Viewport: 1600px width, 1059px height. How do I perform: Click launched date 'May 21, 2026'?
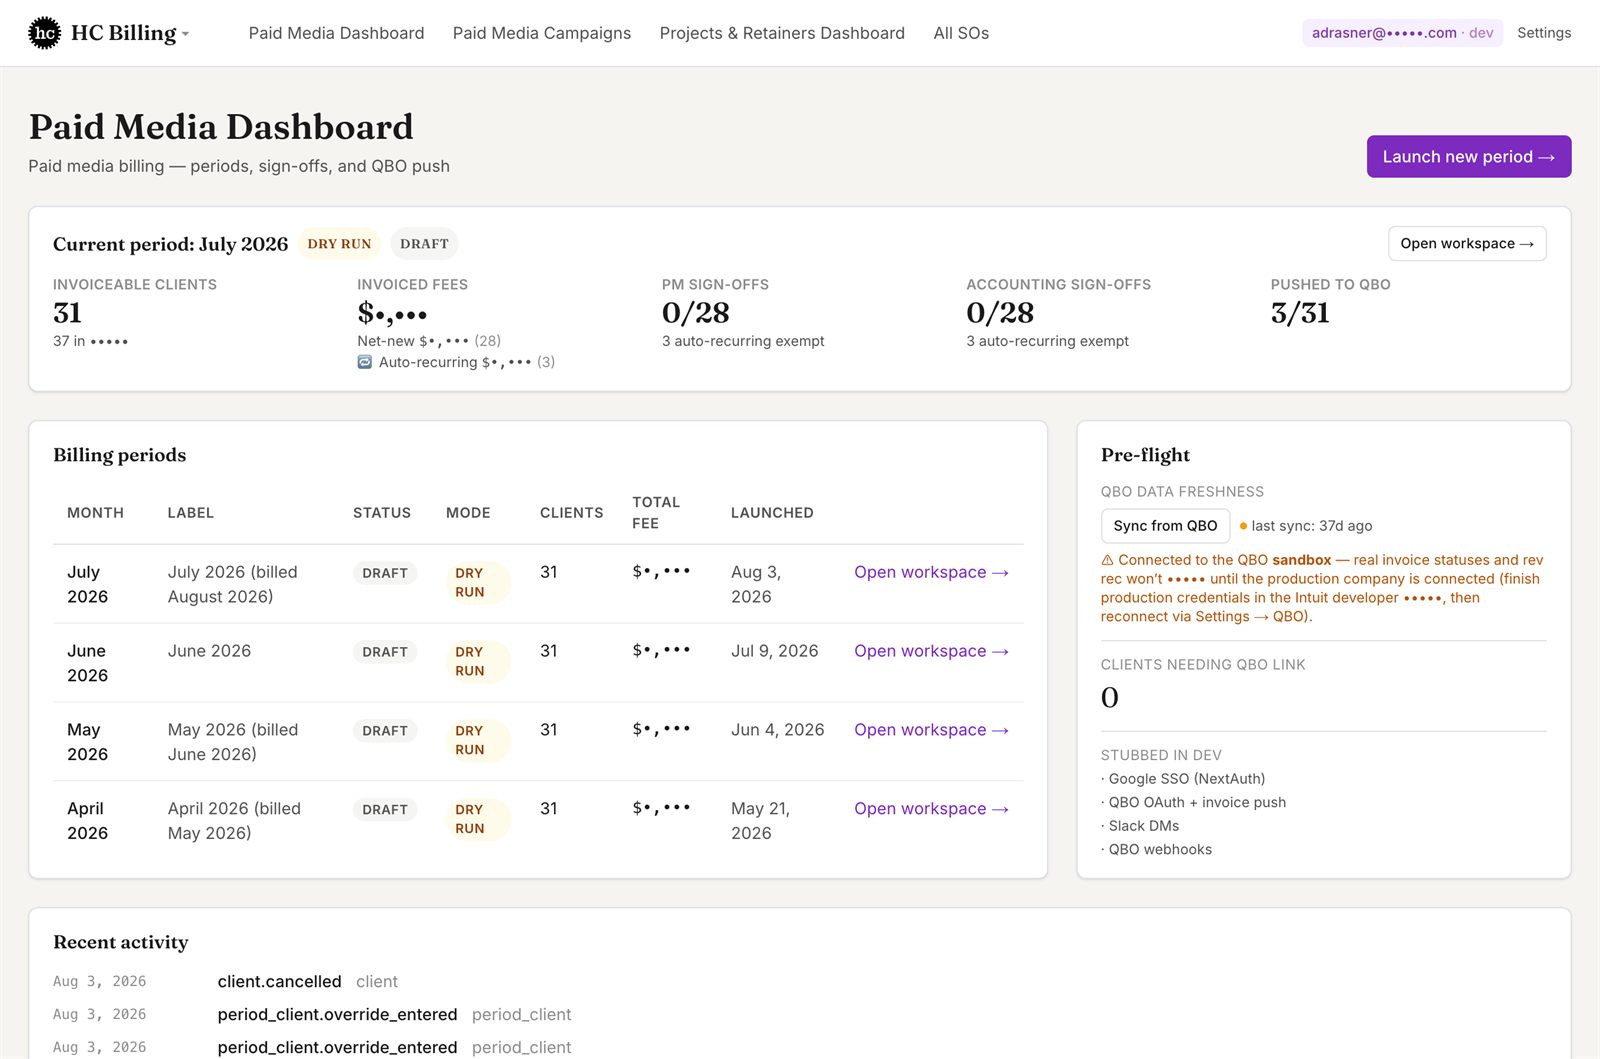760,821
